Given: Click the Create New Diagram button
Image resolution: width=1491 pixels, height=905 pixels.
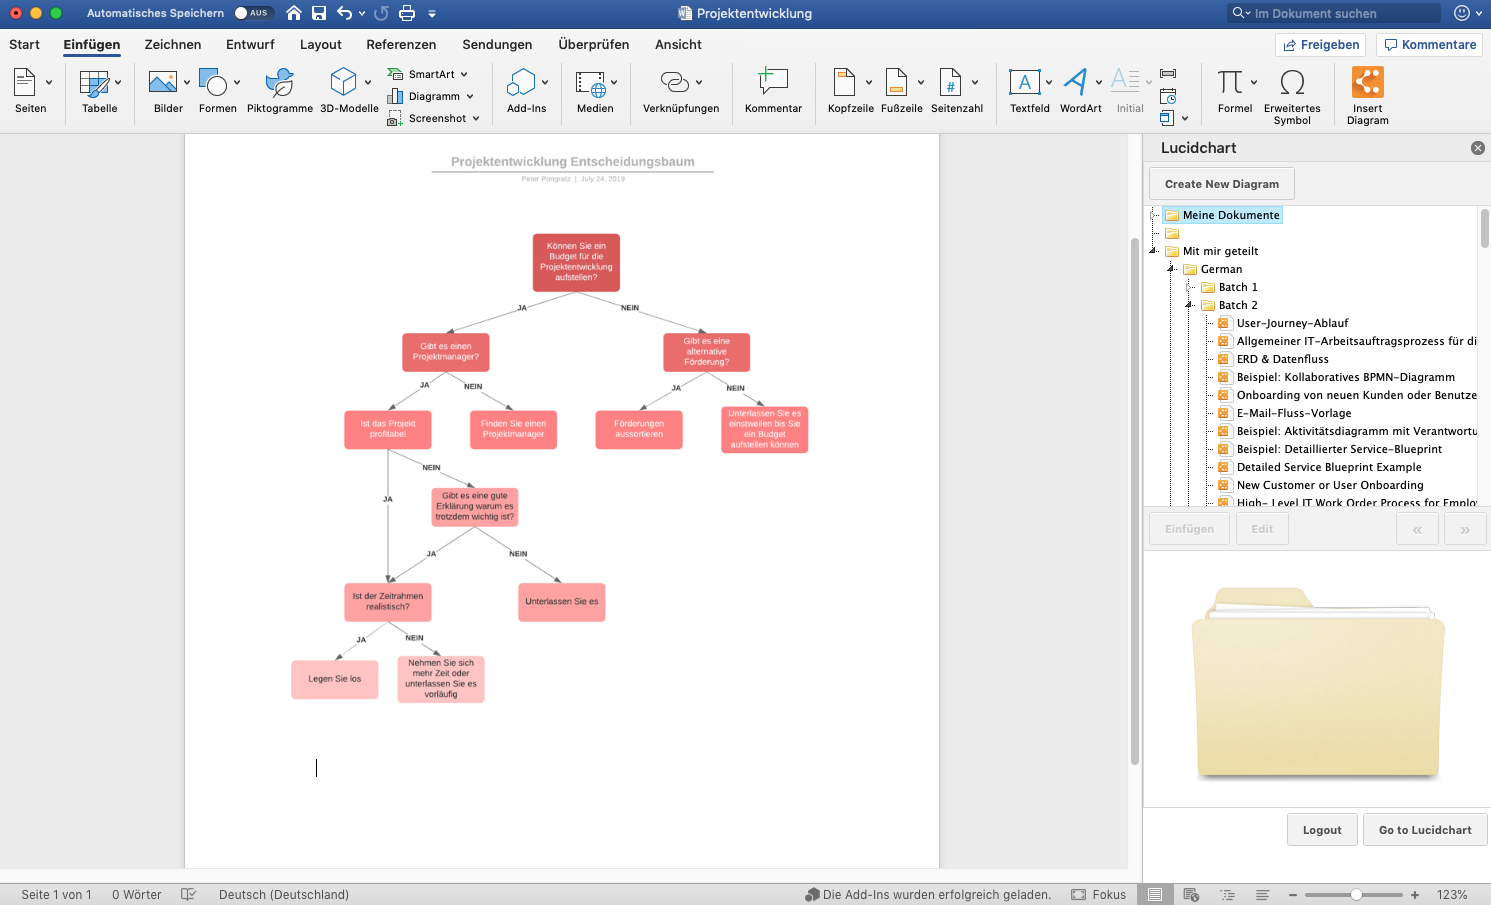Looking at the screenshot, I should (x=1221, y=184).
